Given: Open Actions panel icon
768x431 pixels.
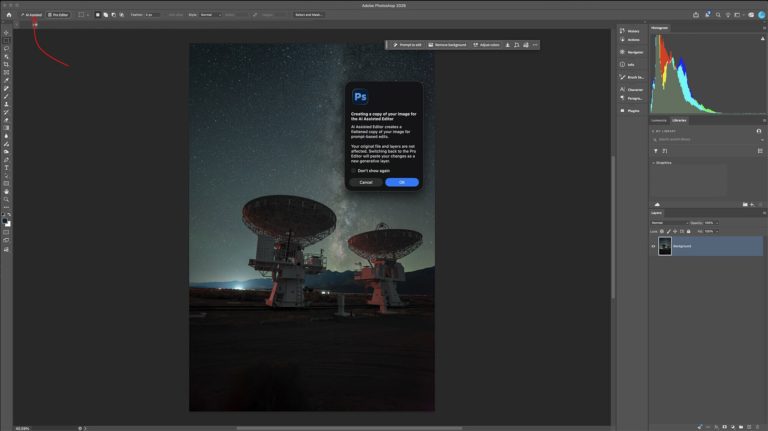Looking at the screenshot, I should click(623, 40).
